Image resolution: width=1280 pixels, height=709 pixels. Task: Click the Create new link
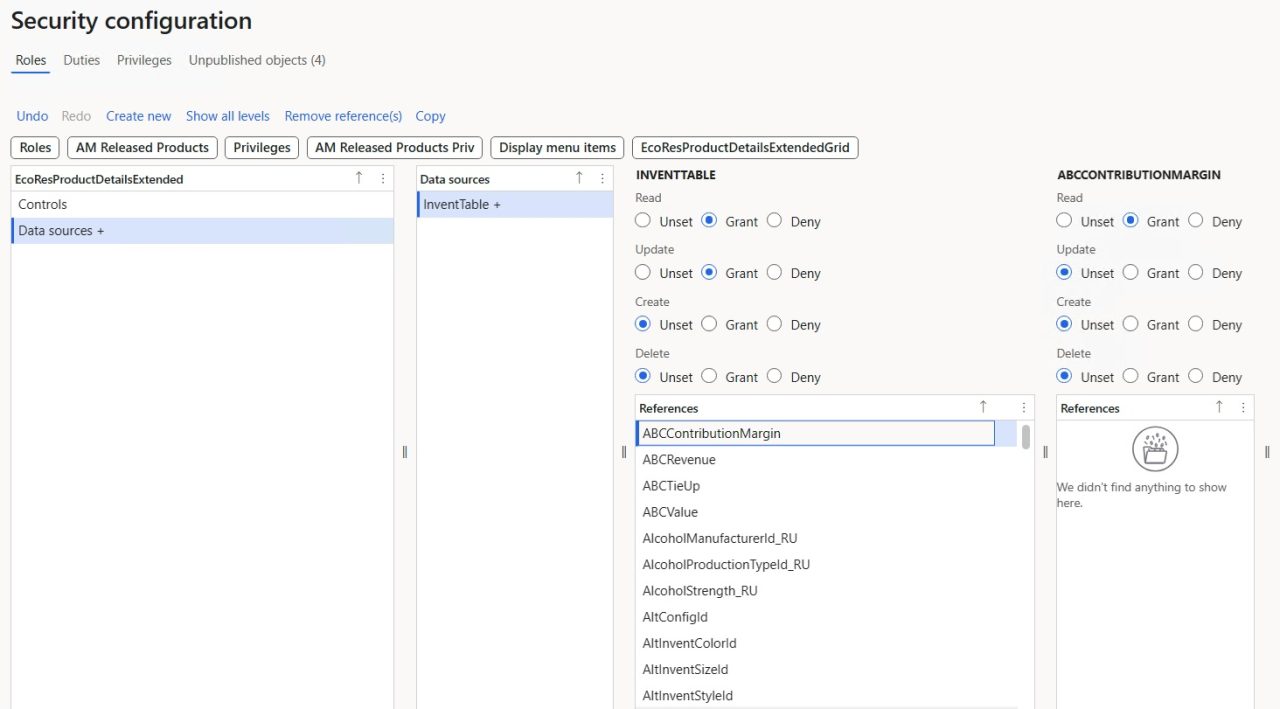tap(138, 116)
